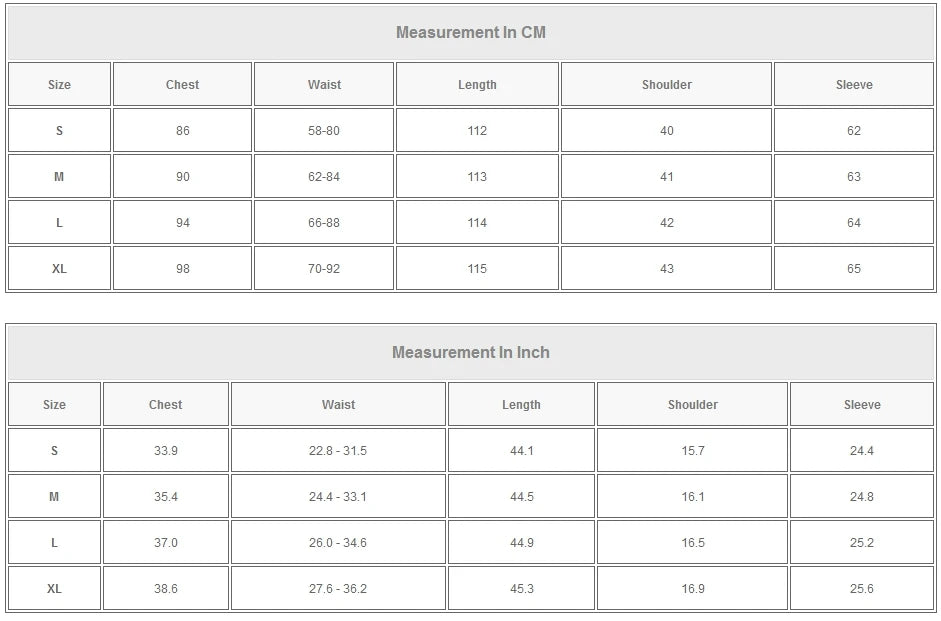Click the Size header in the Inch table

coord(54,405)
